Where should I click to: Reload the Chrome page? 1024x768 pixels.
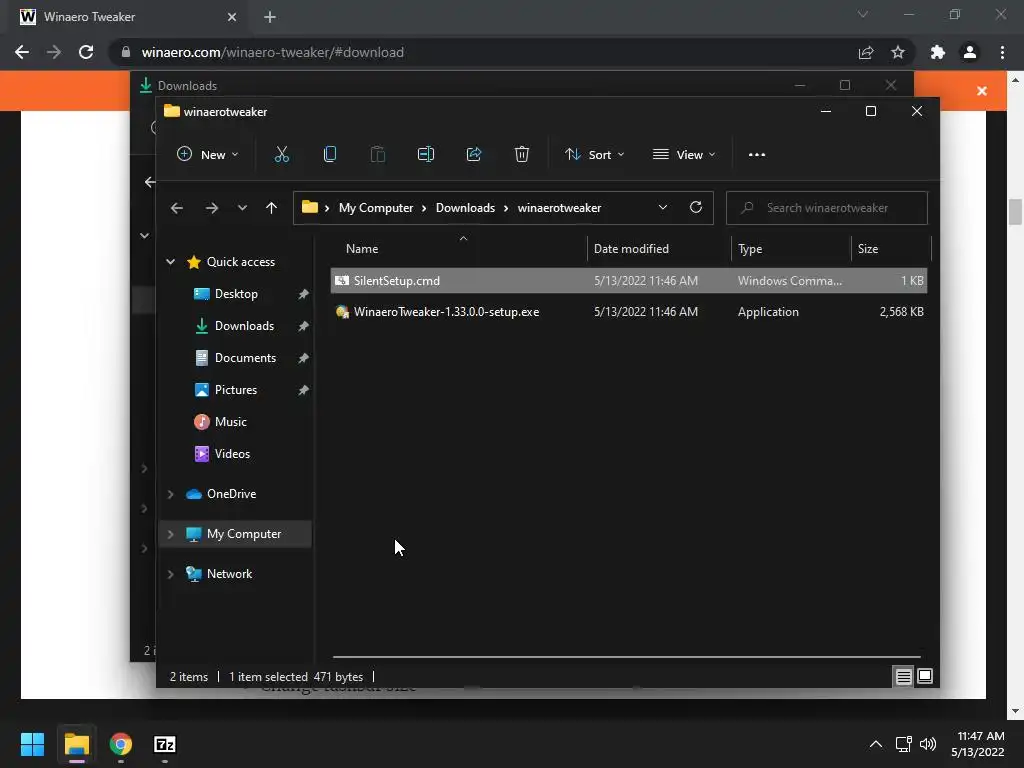pyautogui.click(x=86, y=52)
